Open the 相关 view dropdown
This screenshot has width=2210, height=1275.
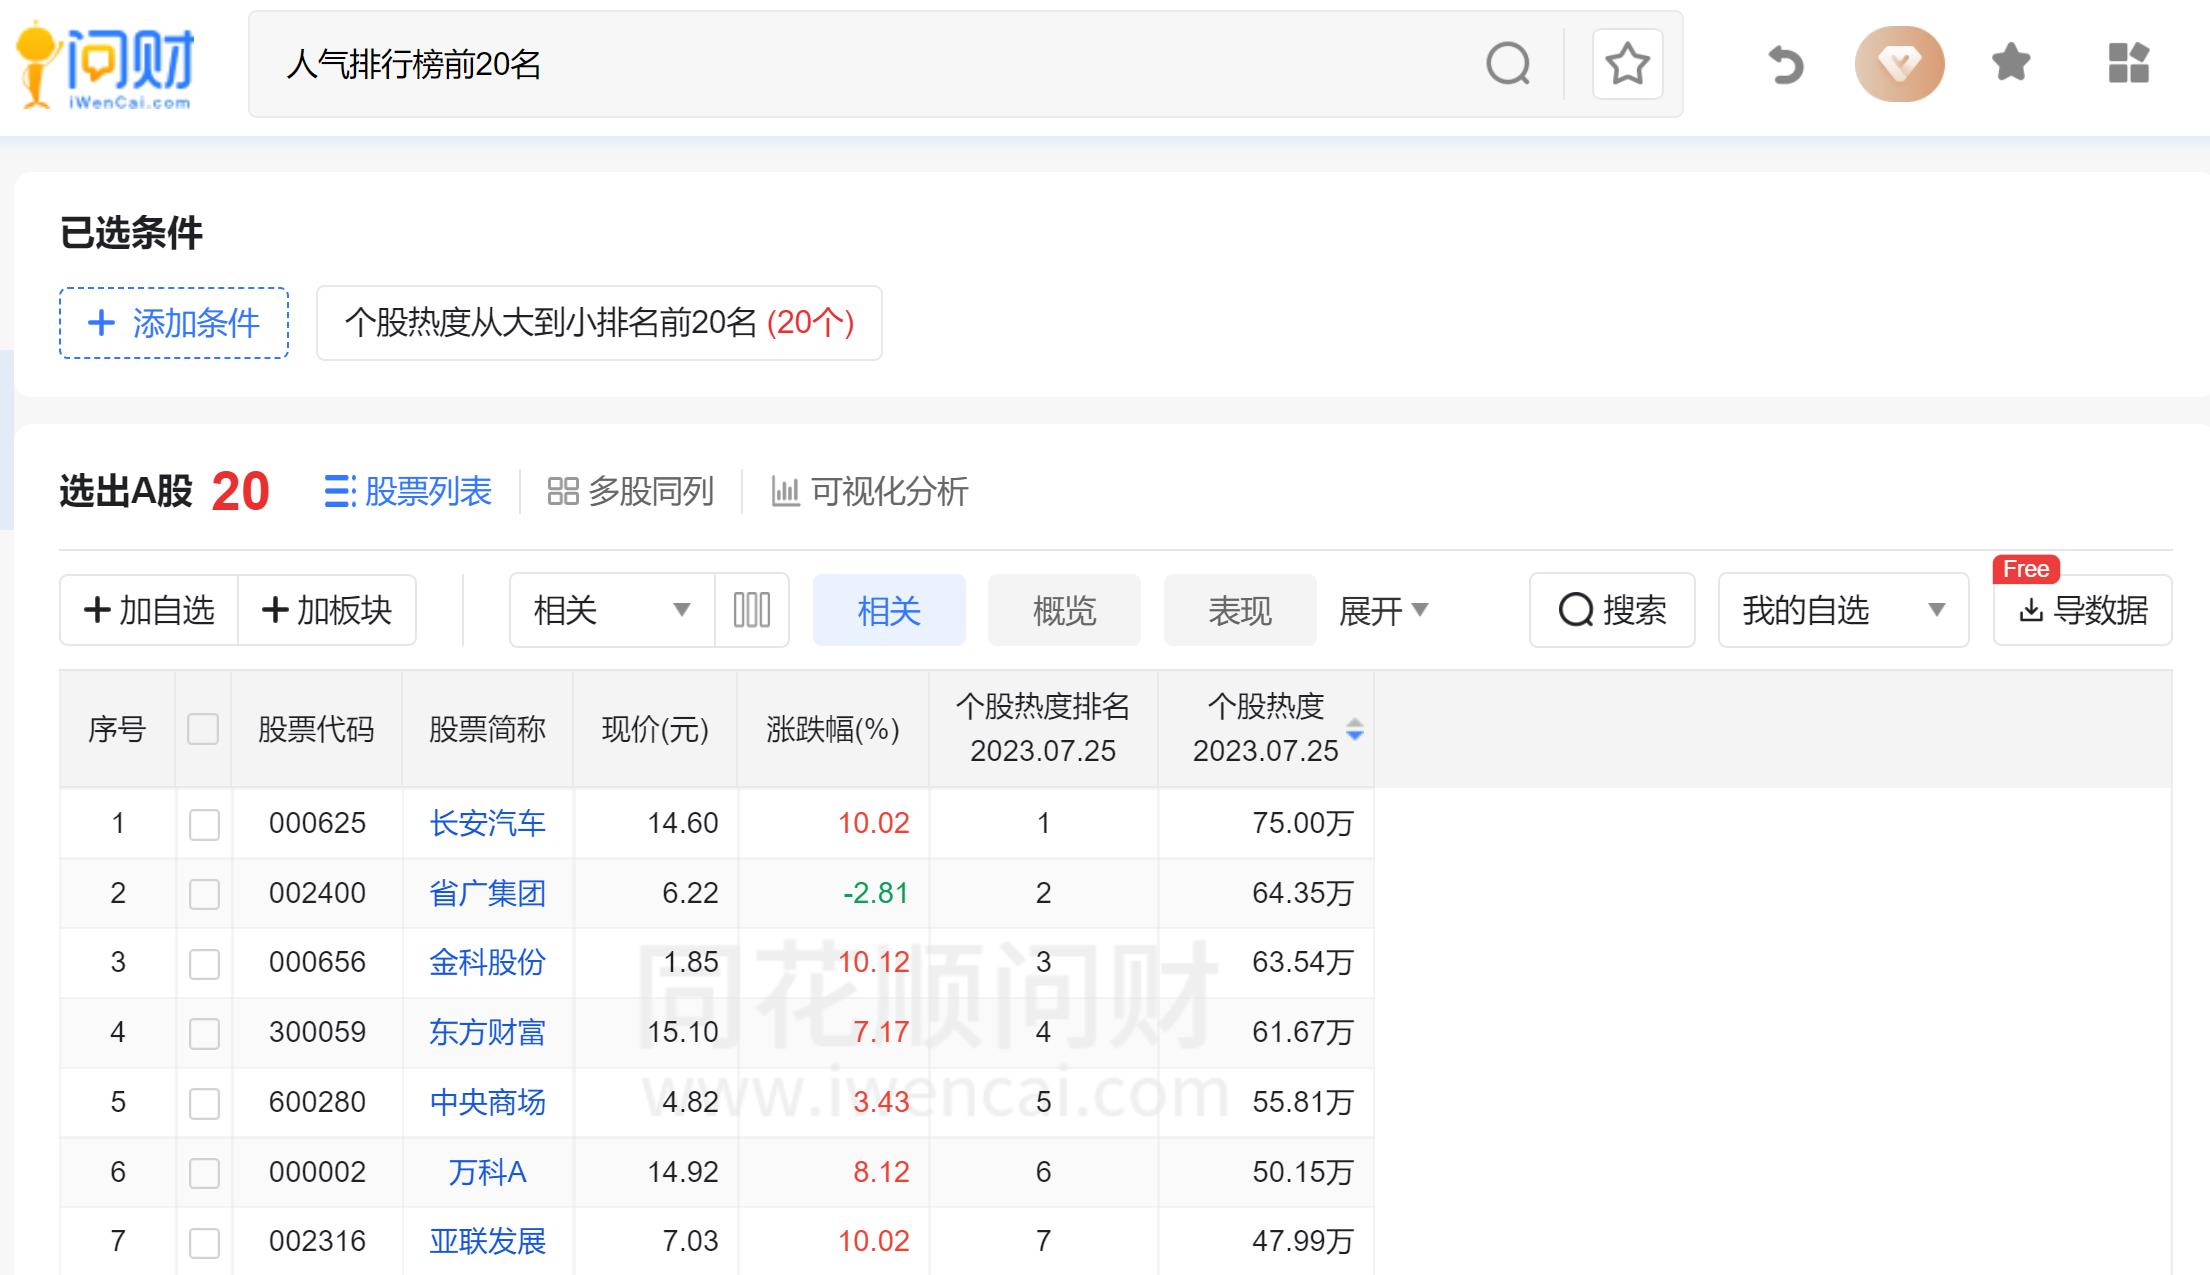608,609
